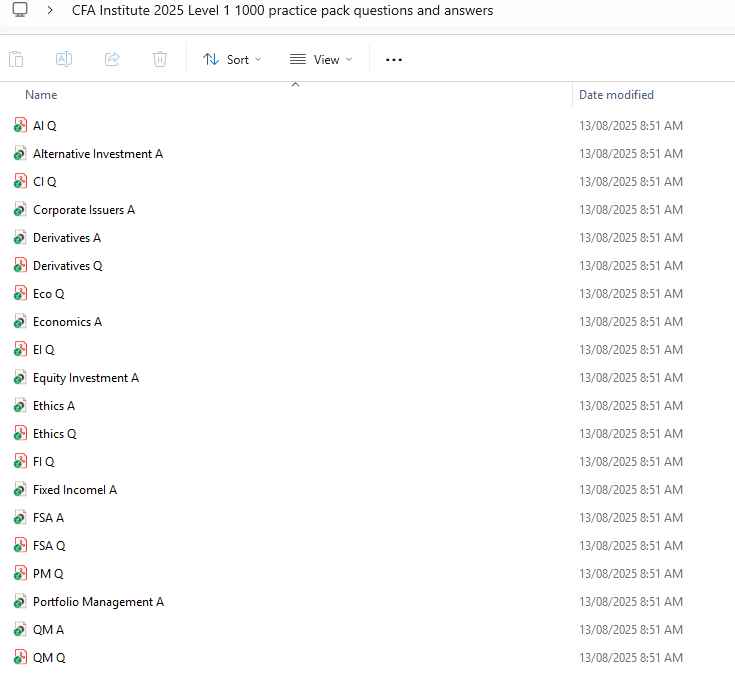This screenshot has width=735, height=689.
Task: Click the This PC monitor icon in breadcrumb
Action: click(19, 11)
